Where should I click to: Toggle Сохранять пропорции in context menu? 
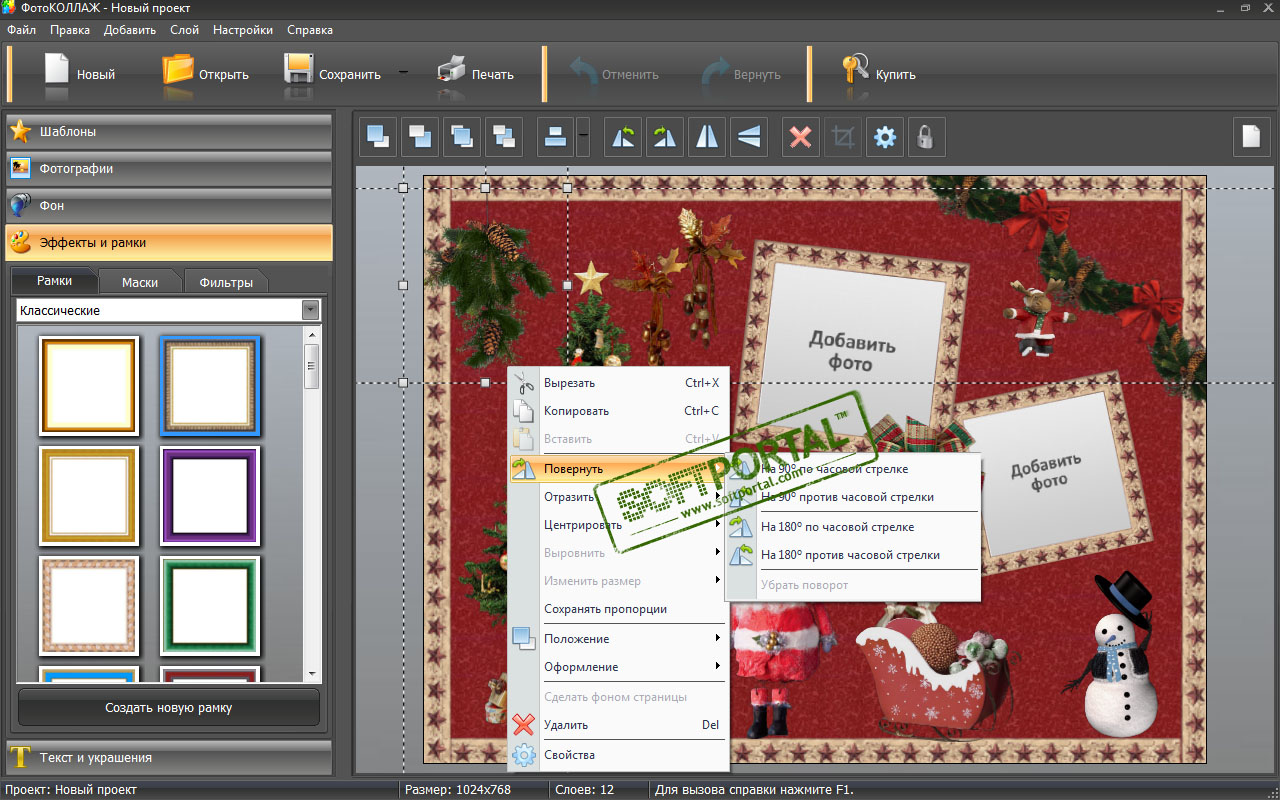[619, 609]
